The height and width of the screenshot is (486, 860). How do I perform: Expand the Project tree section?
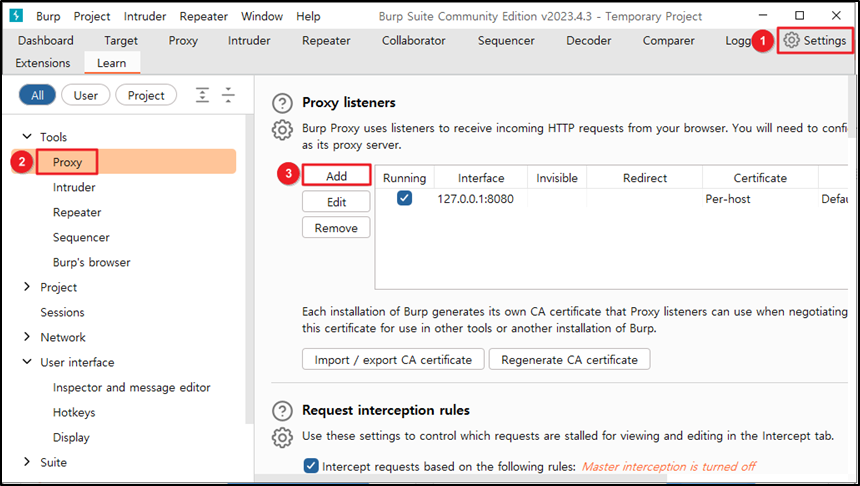(x=26, y=286)
